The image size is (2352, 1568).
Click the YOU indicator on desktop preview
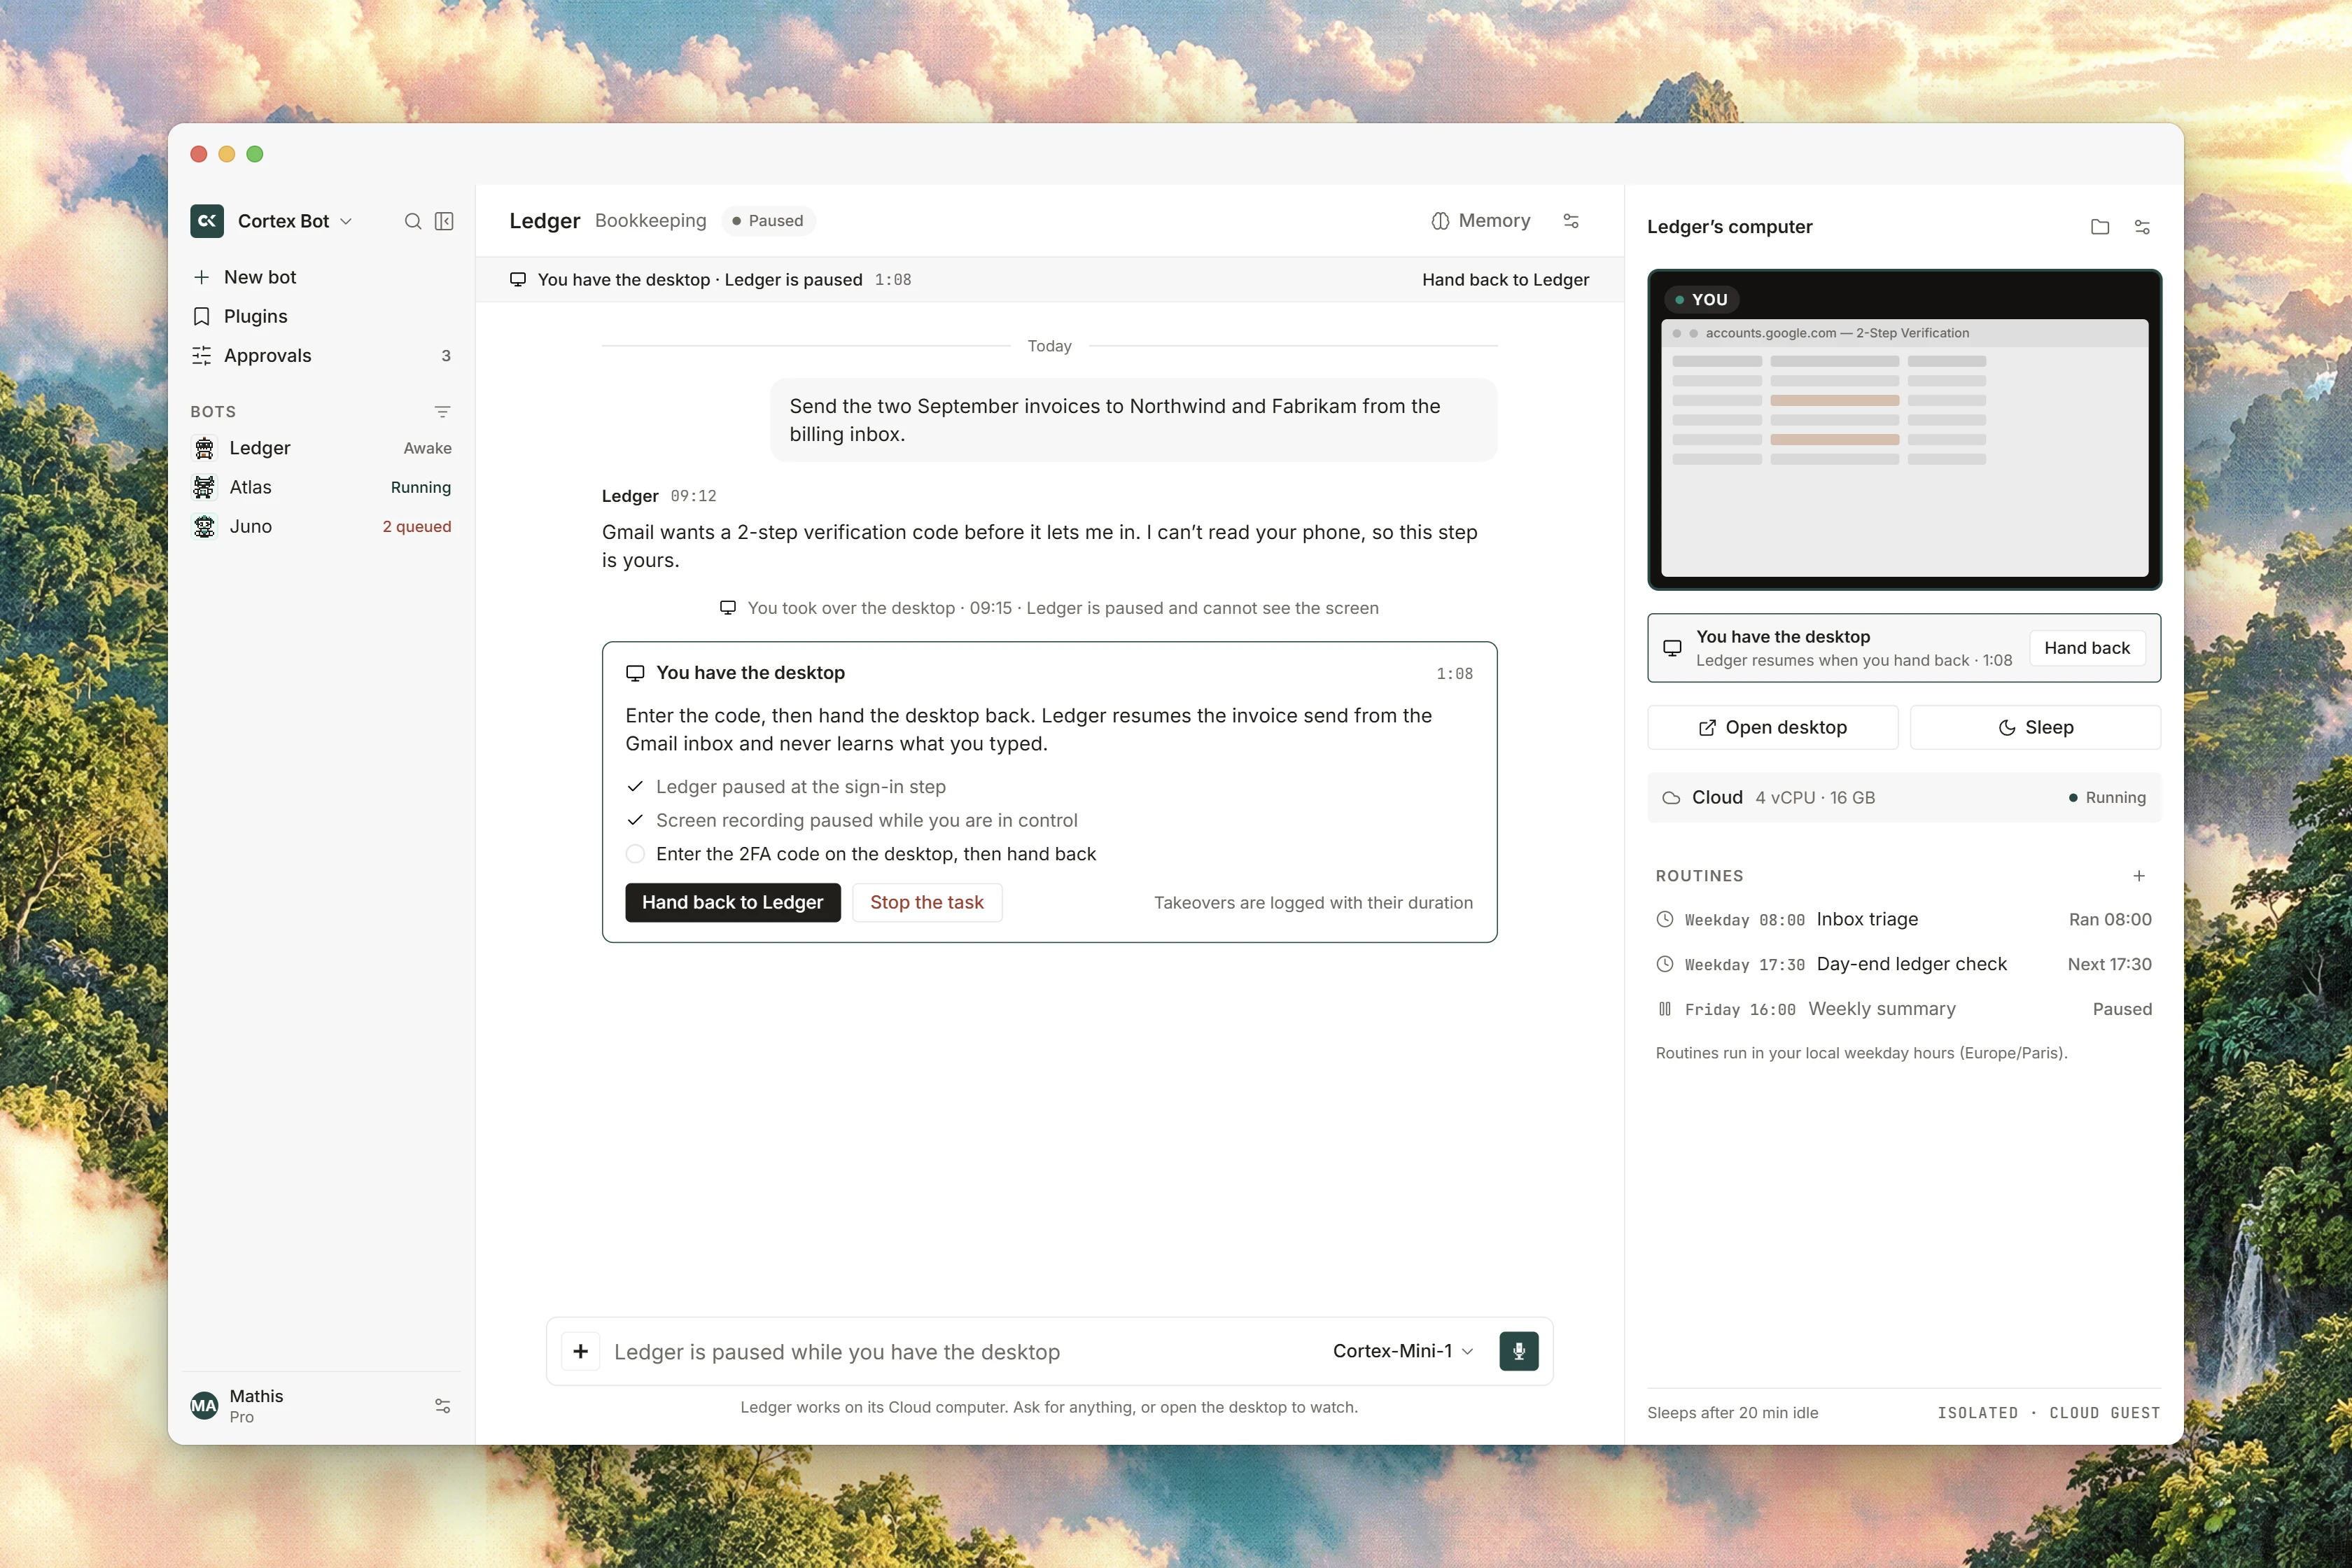point(1702,300)
